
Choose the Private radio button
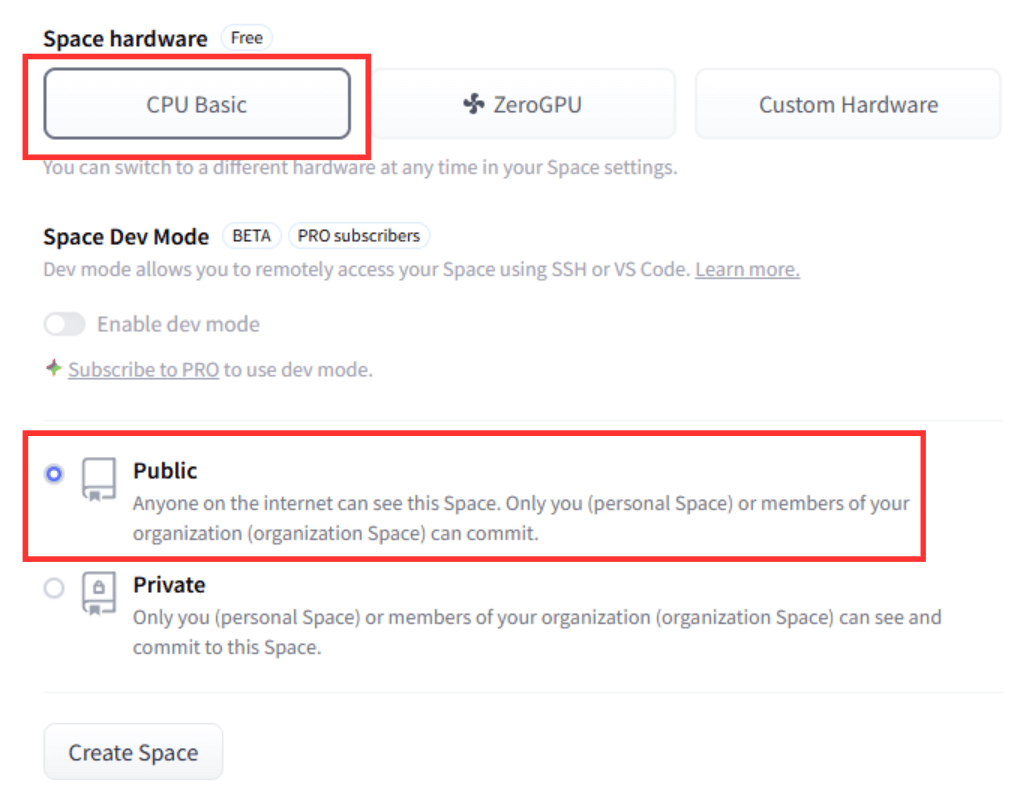pos(54,588)
